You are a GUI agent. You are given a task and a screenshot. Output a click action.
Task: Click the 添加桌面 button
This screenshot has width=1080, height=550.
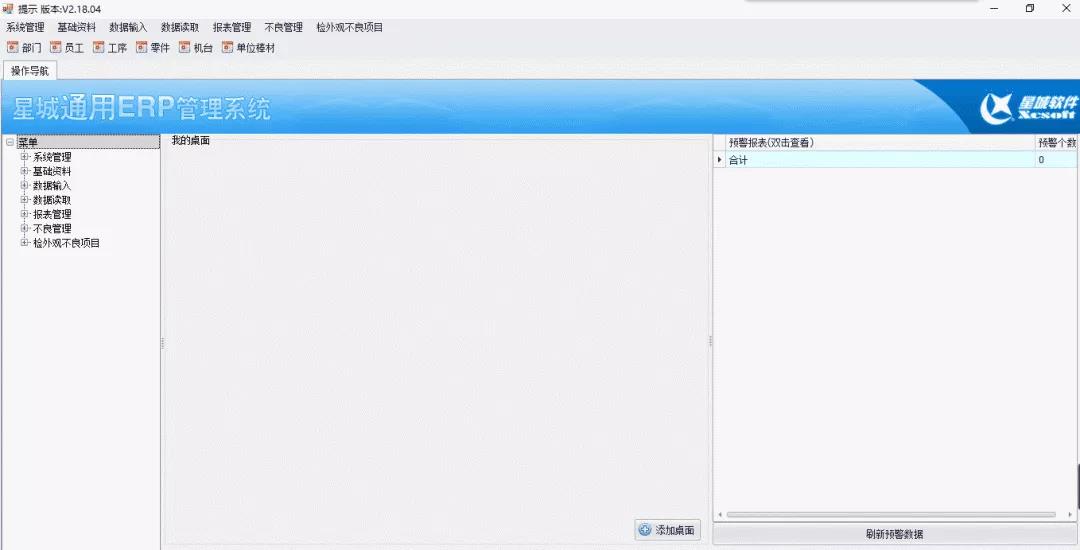pos(667,530)
